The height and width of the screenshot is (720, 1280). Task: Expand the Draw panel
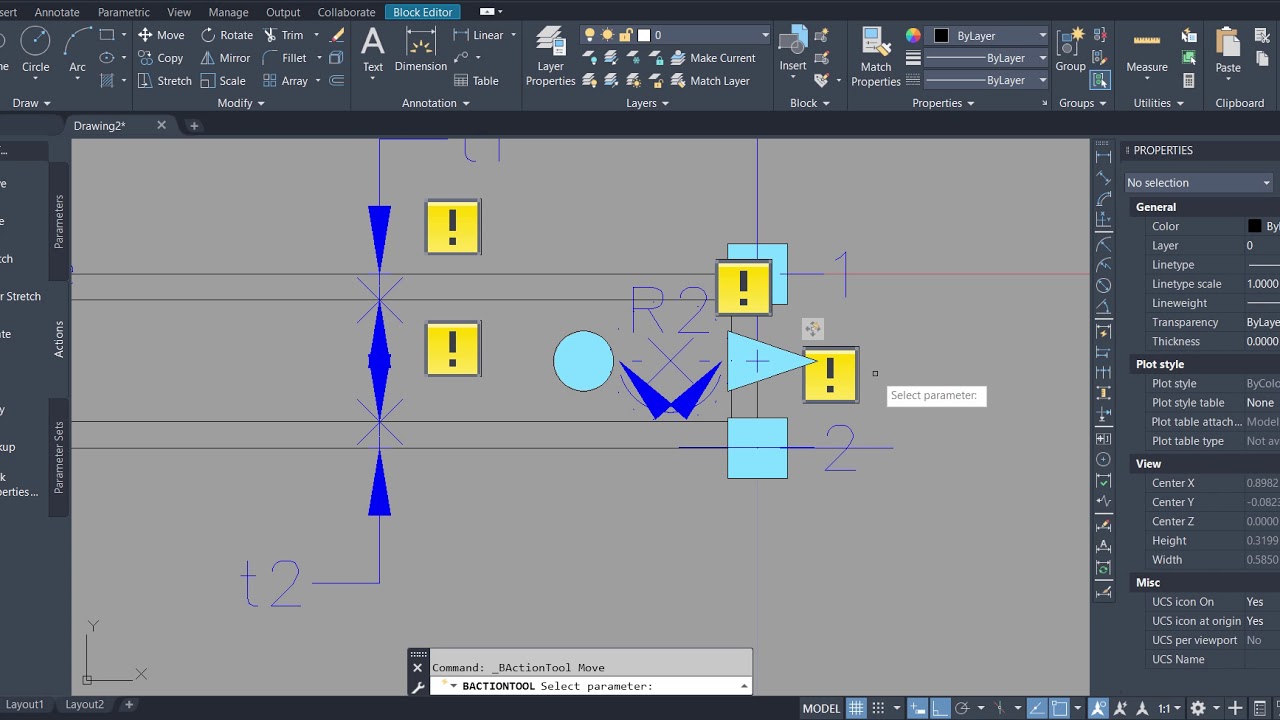(32, 103)
